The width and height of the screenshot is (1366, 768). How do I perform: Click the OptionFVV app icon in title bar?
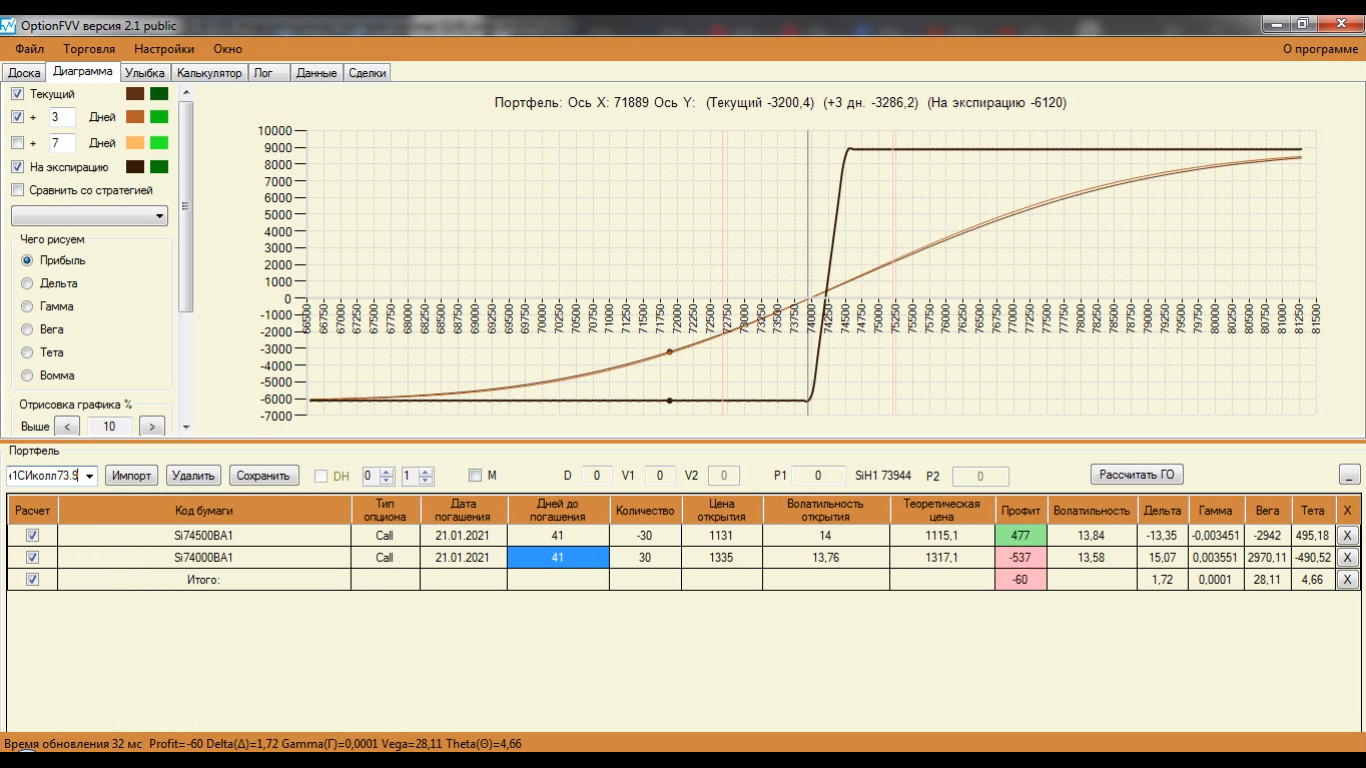[x=10, y=25]
